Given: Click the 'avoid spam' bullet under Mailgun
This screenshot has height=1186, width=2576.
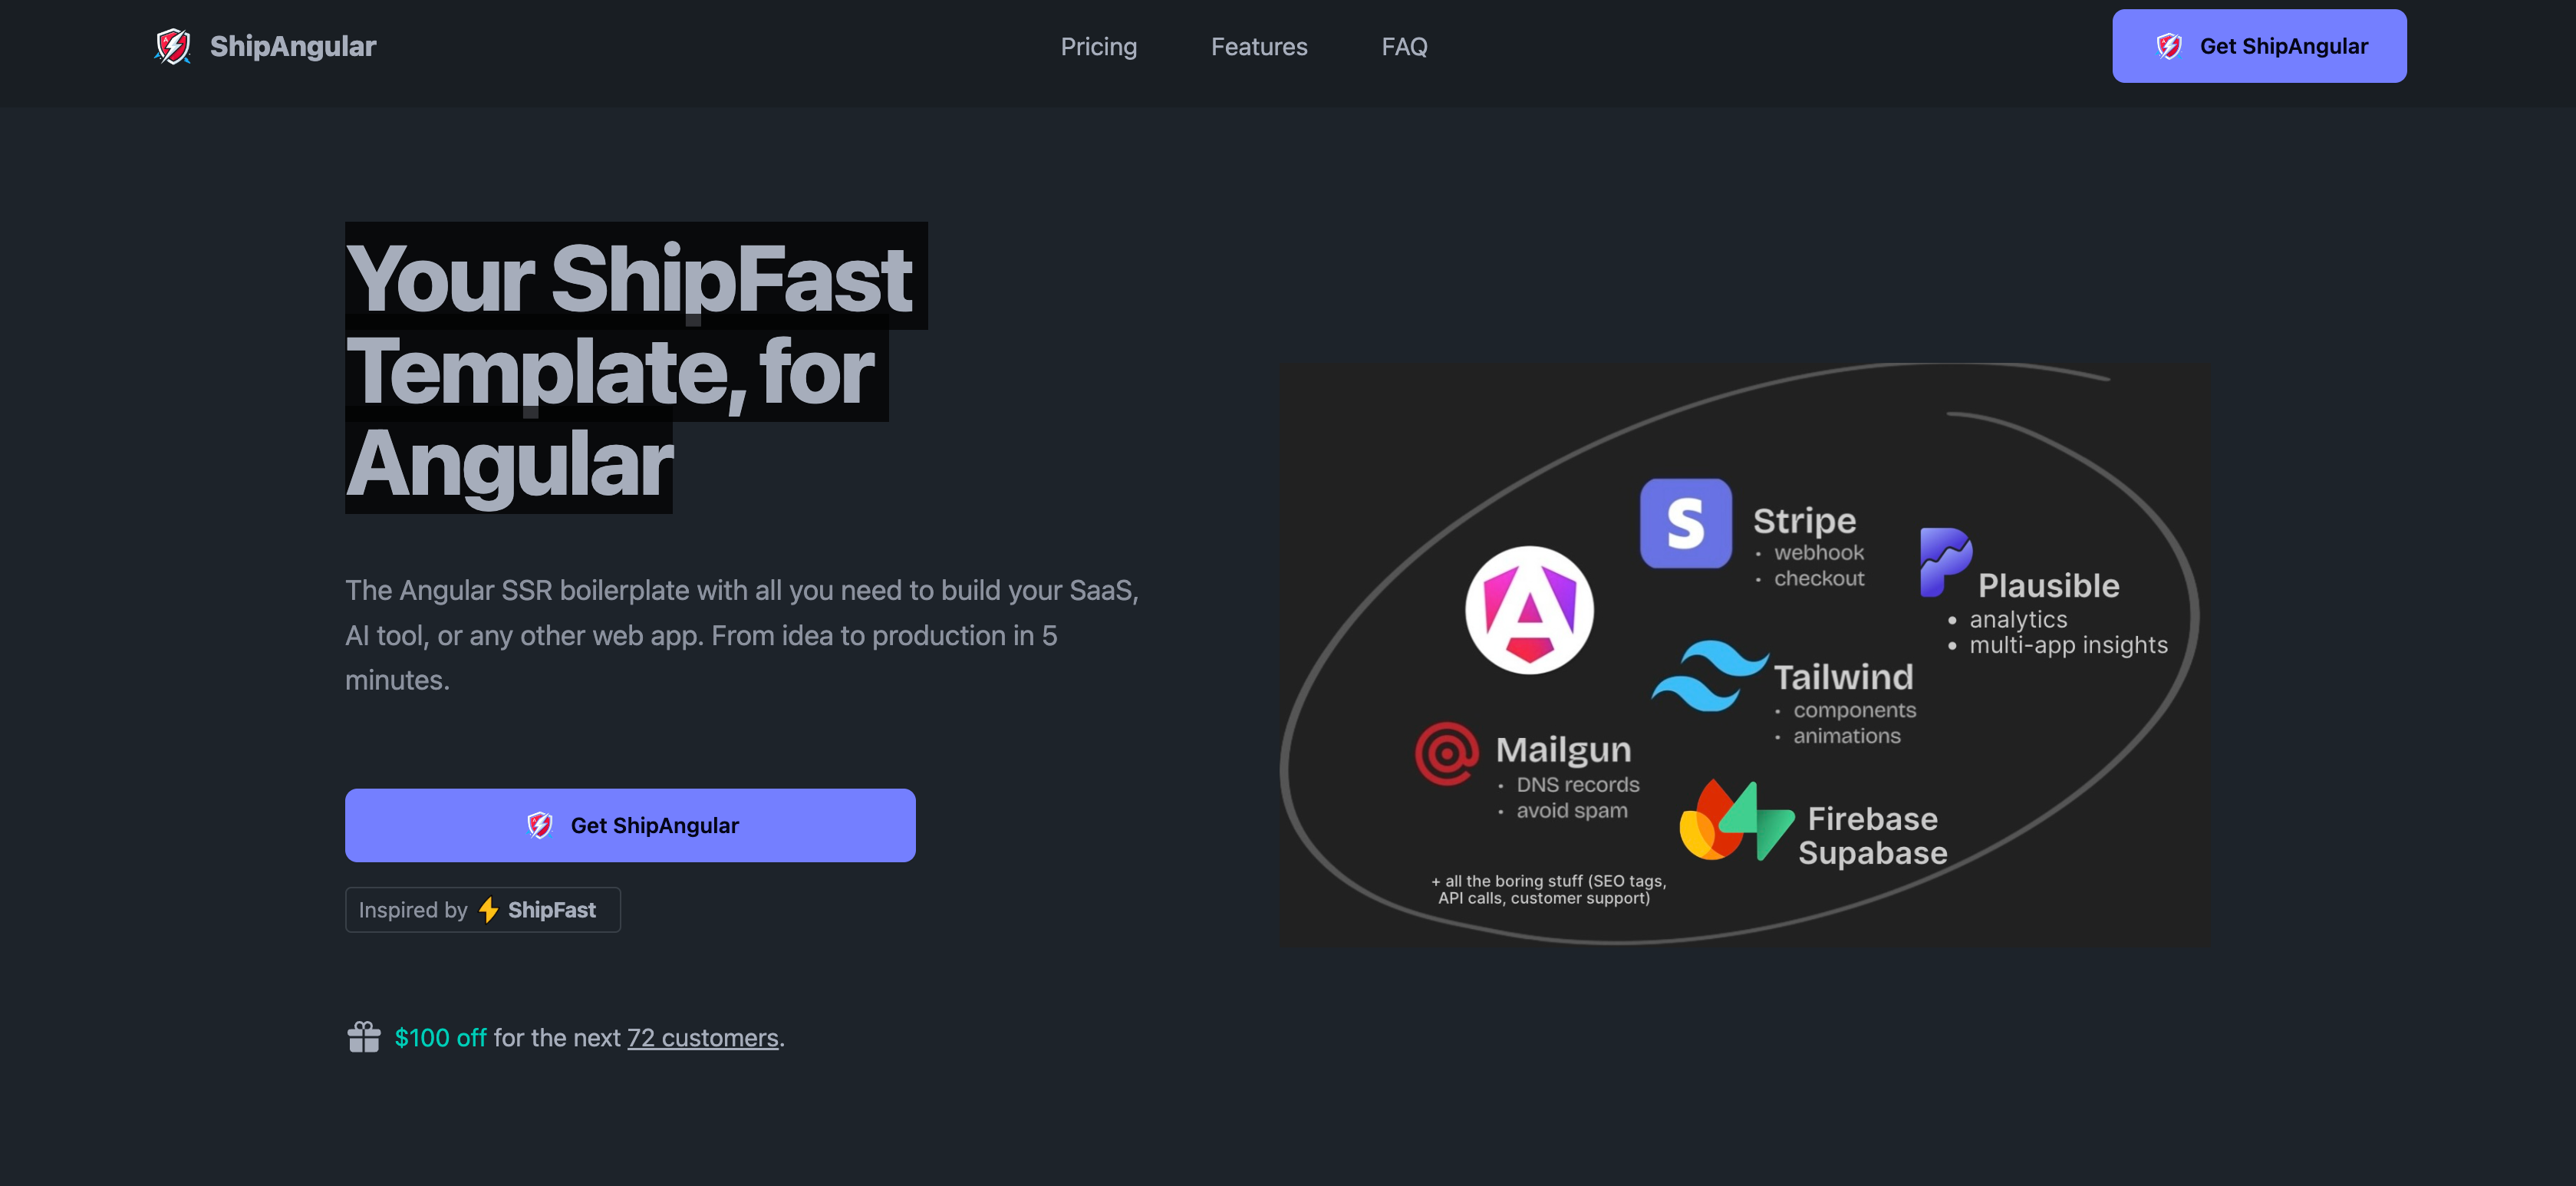Looking at the screenshot, I should (x=1571, y=811).
